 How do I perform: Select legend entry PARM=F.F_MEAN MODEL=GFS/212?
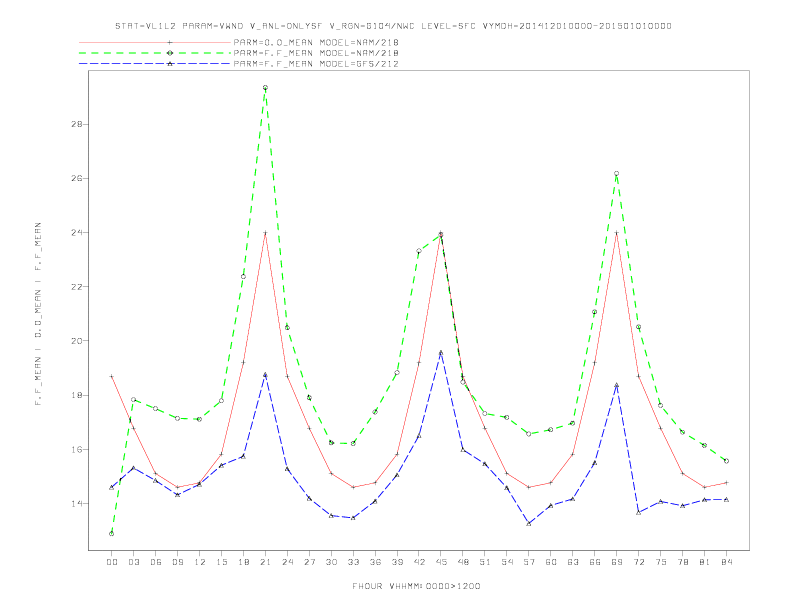(x=316, y=64)
